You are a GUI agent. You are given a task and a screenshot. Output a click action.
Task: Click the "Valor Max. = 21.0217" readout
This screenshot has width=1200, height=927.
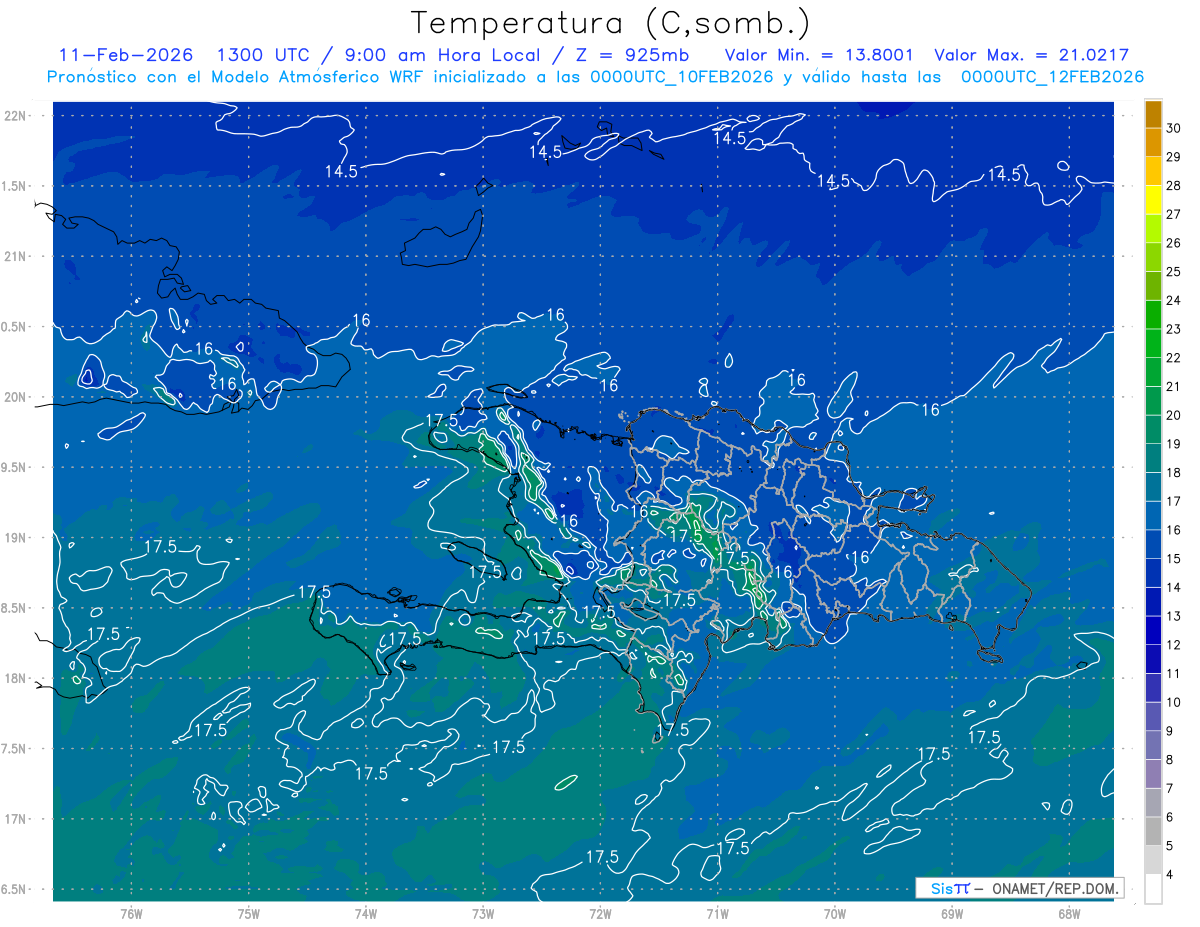point(1031,55)
